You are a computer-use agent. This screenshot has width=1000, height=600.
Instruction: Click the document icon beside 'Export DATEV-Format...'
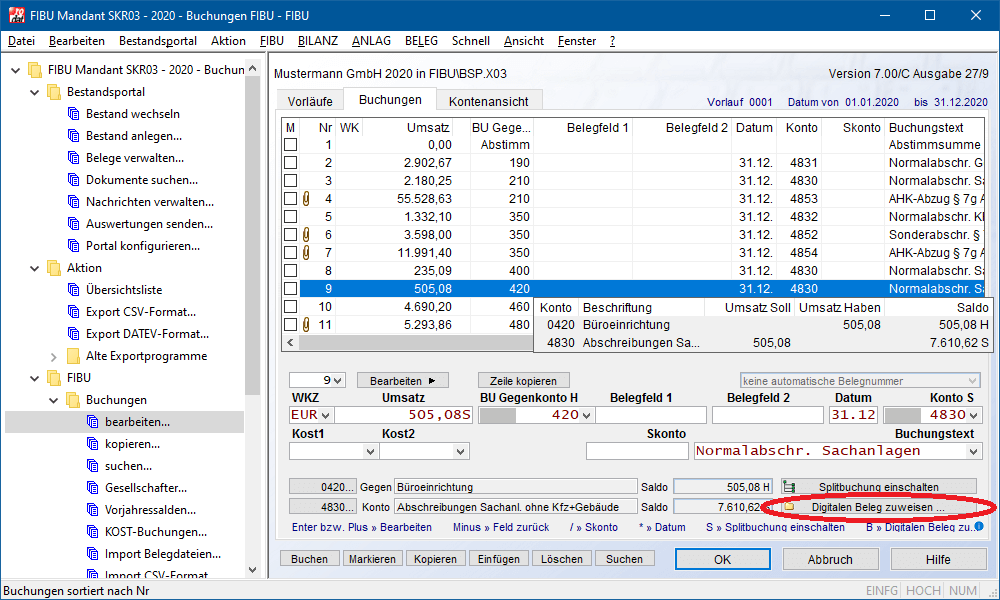[73, 334]
